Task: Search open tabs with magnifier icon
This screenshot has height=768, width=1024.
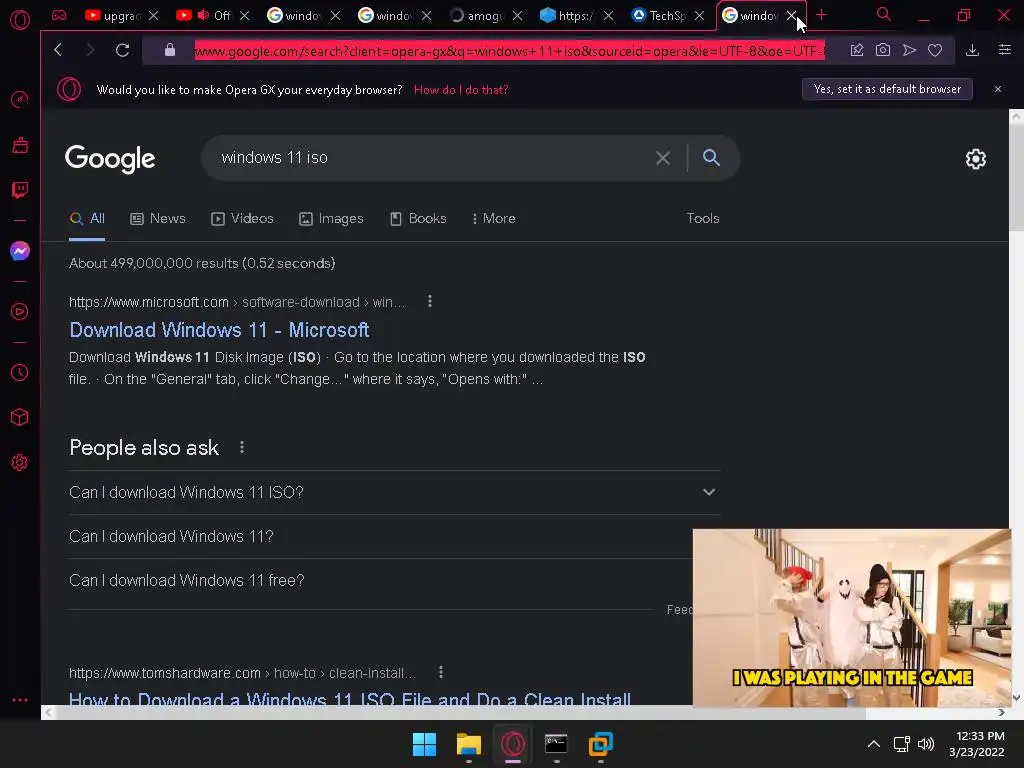Action: [884, 14]
